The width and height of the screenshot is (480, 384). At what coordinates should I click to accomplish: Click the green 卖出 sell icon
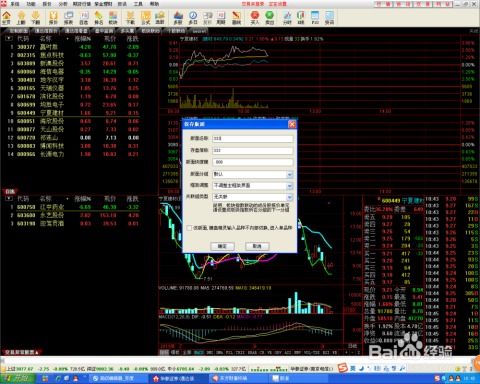tap(269, 17)
